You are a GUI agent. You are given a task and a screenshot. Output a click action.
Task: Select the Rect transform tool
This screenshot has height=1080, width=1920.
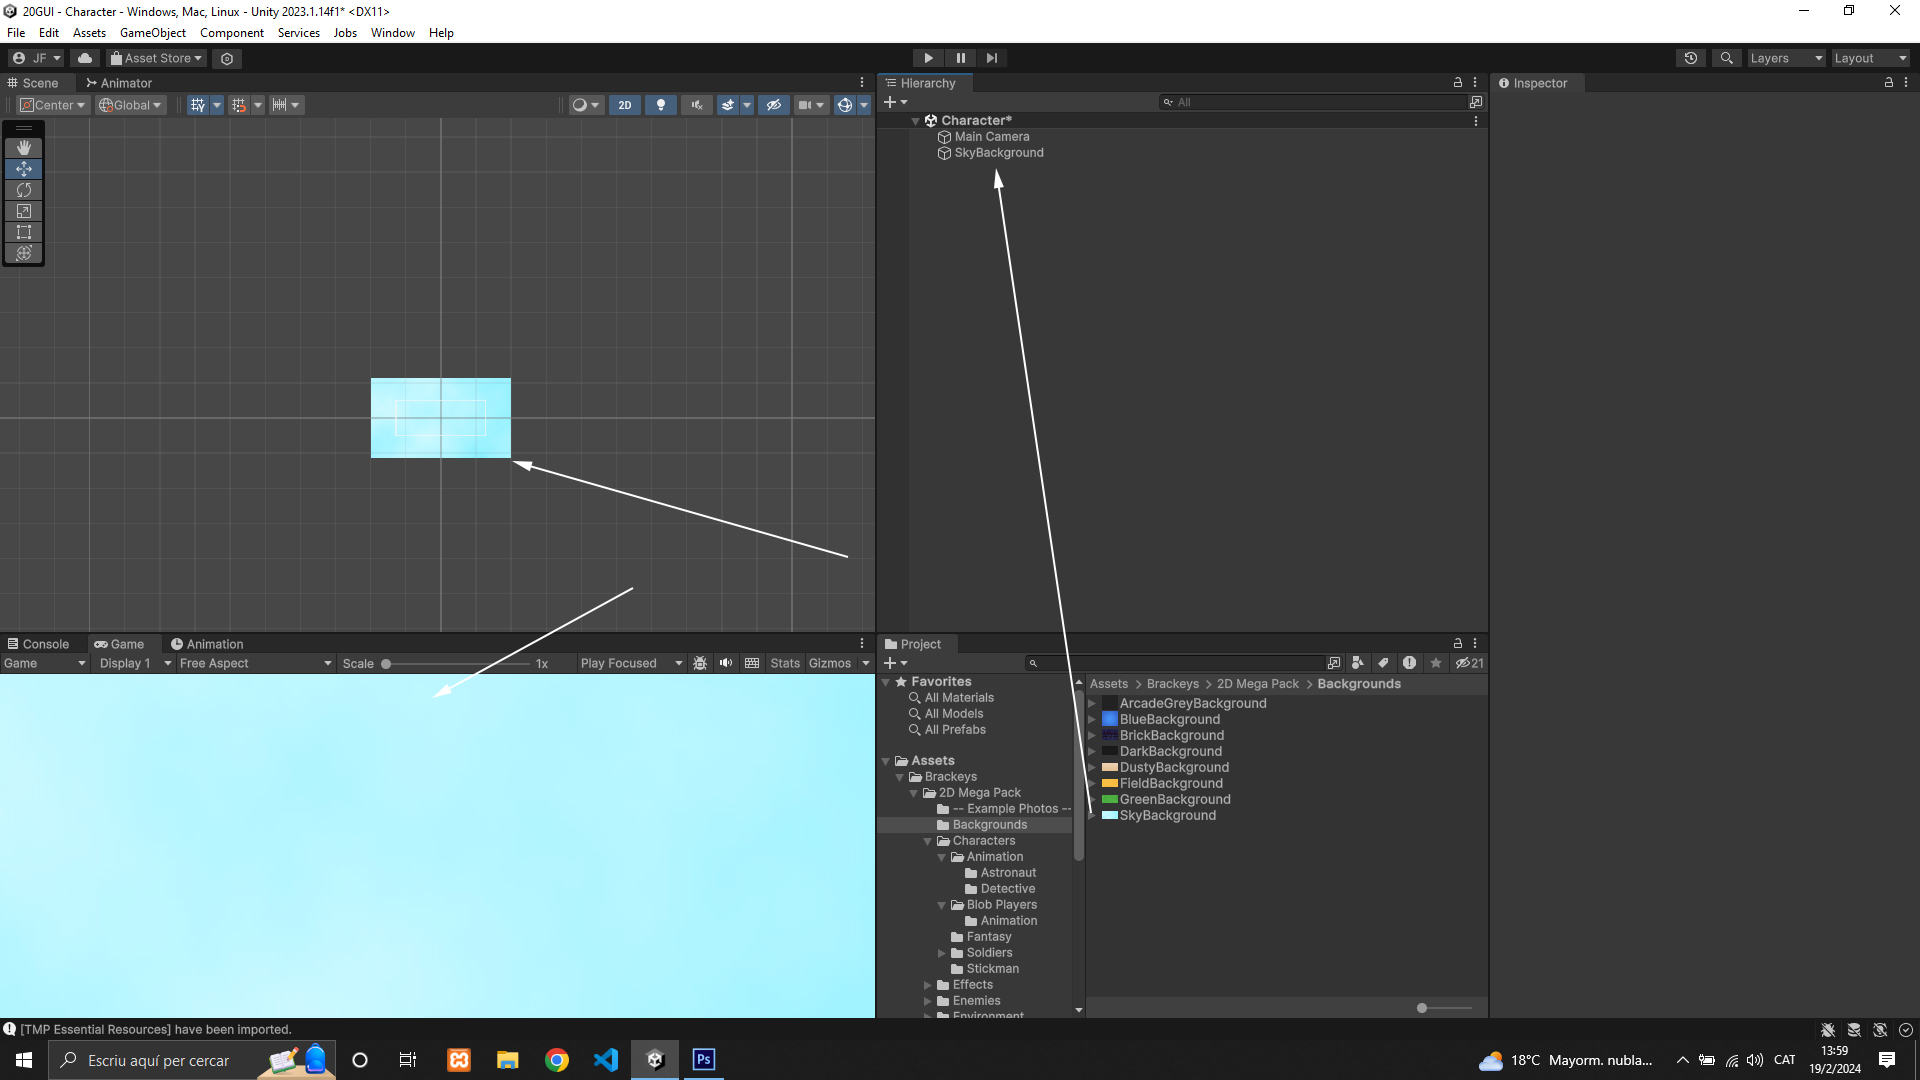[x=24, y=232]
